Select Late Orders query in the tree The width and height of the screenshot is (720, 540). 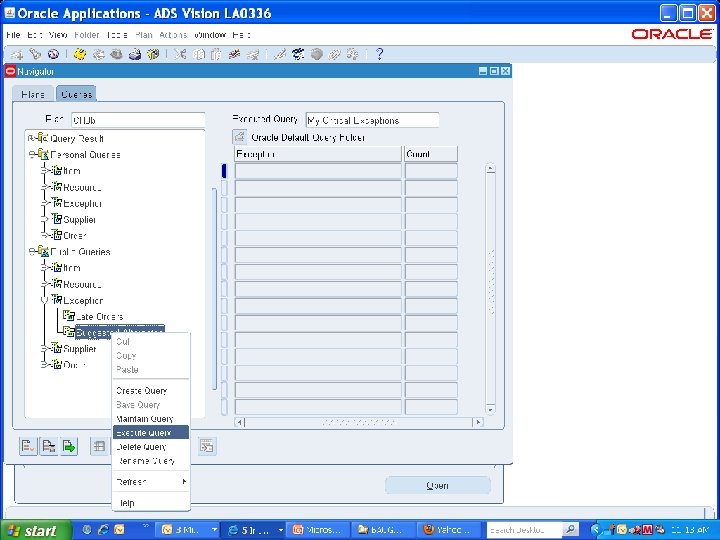coord(100,316)
